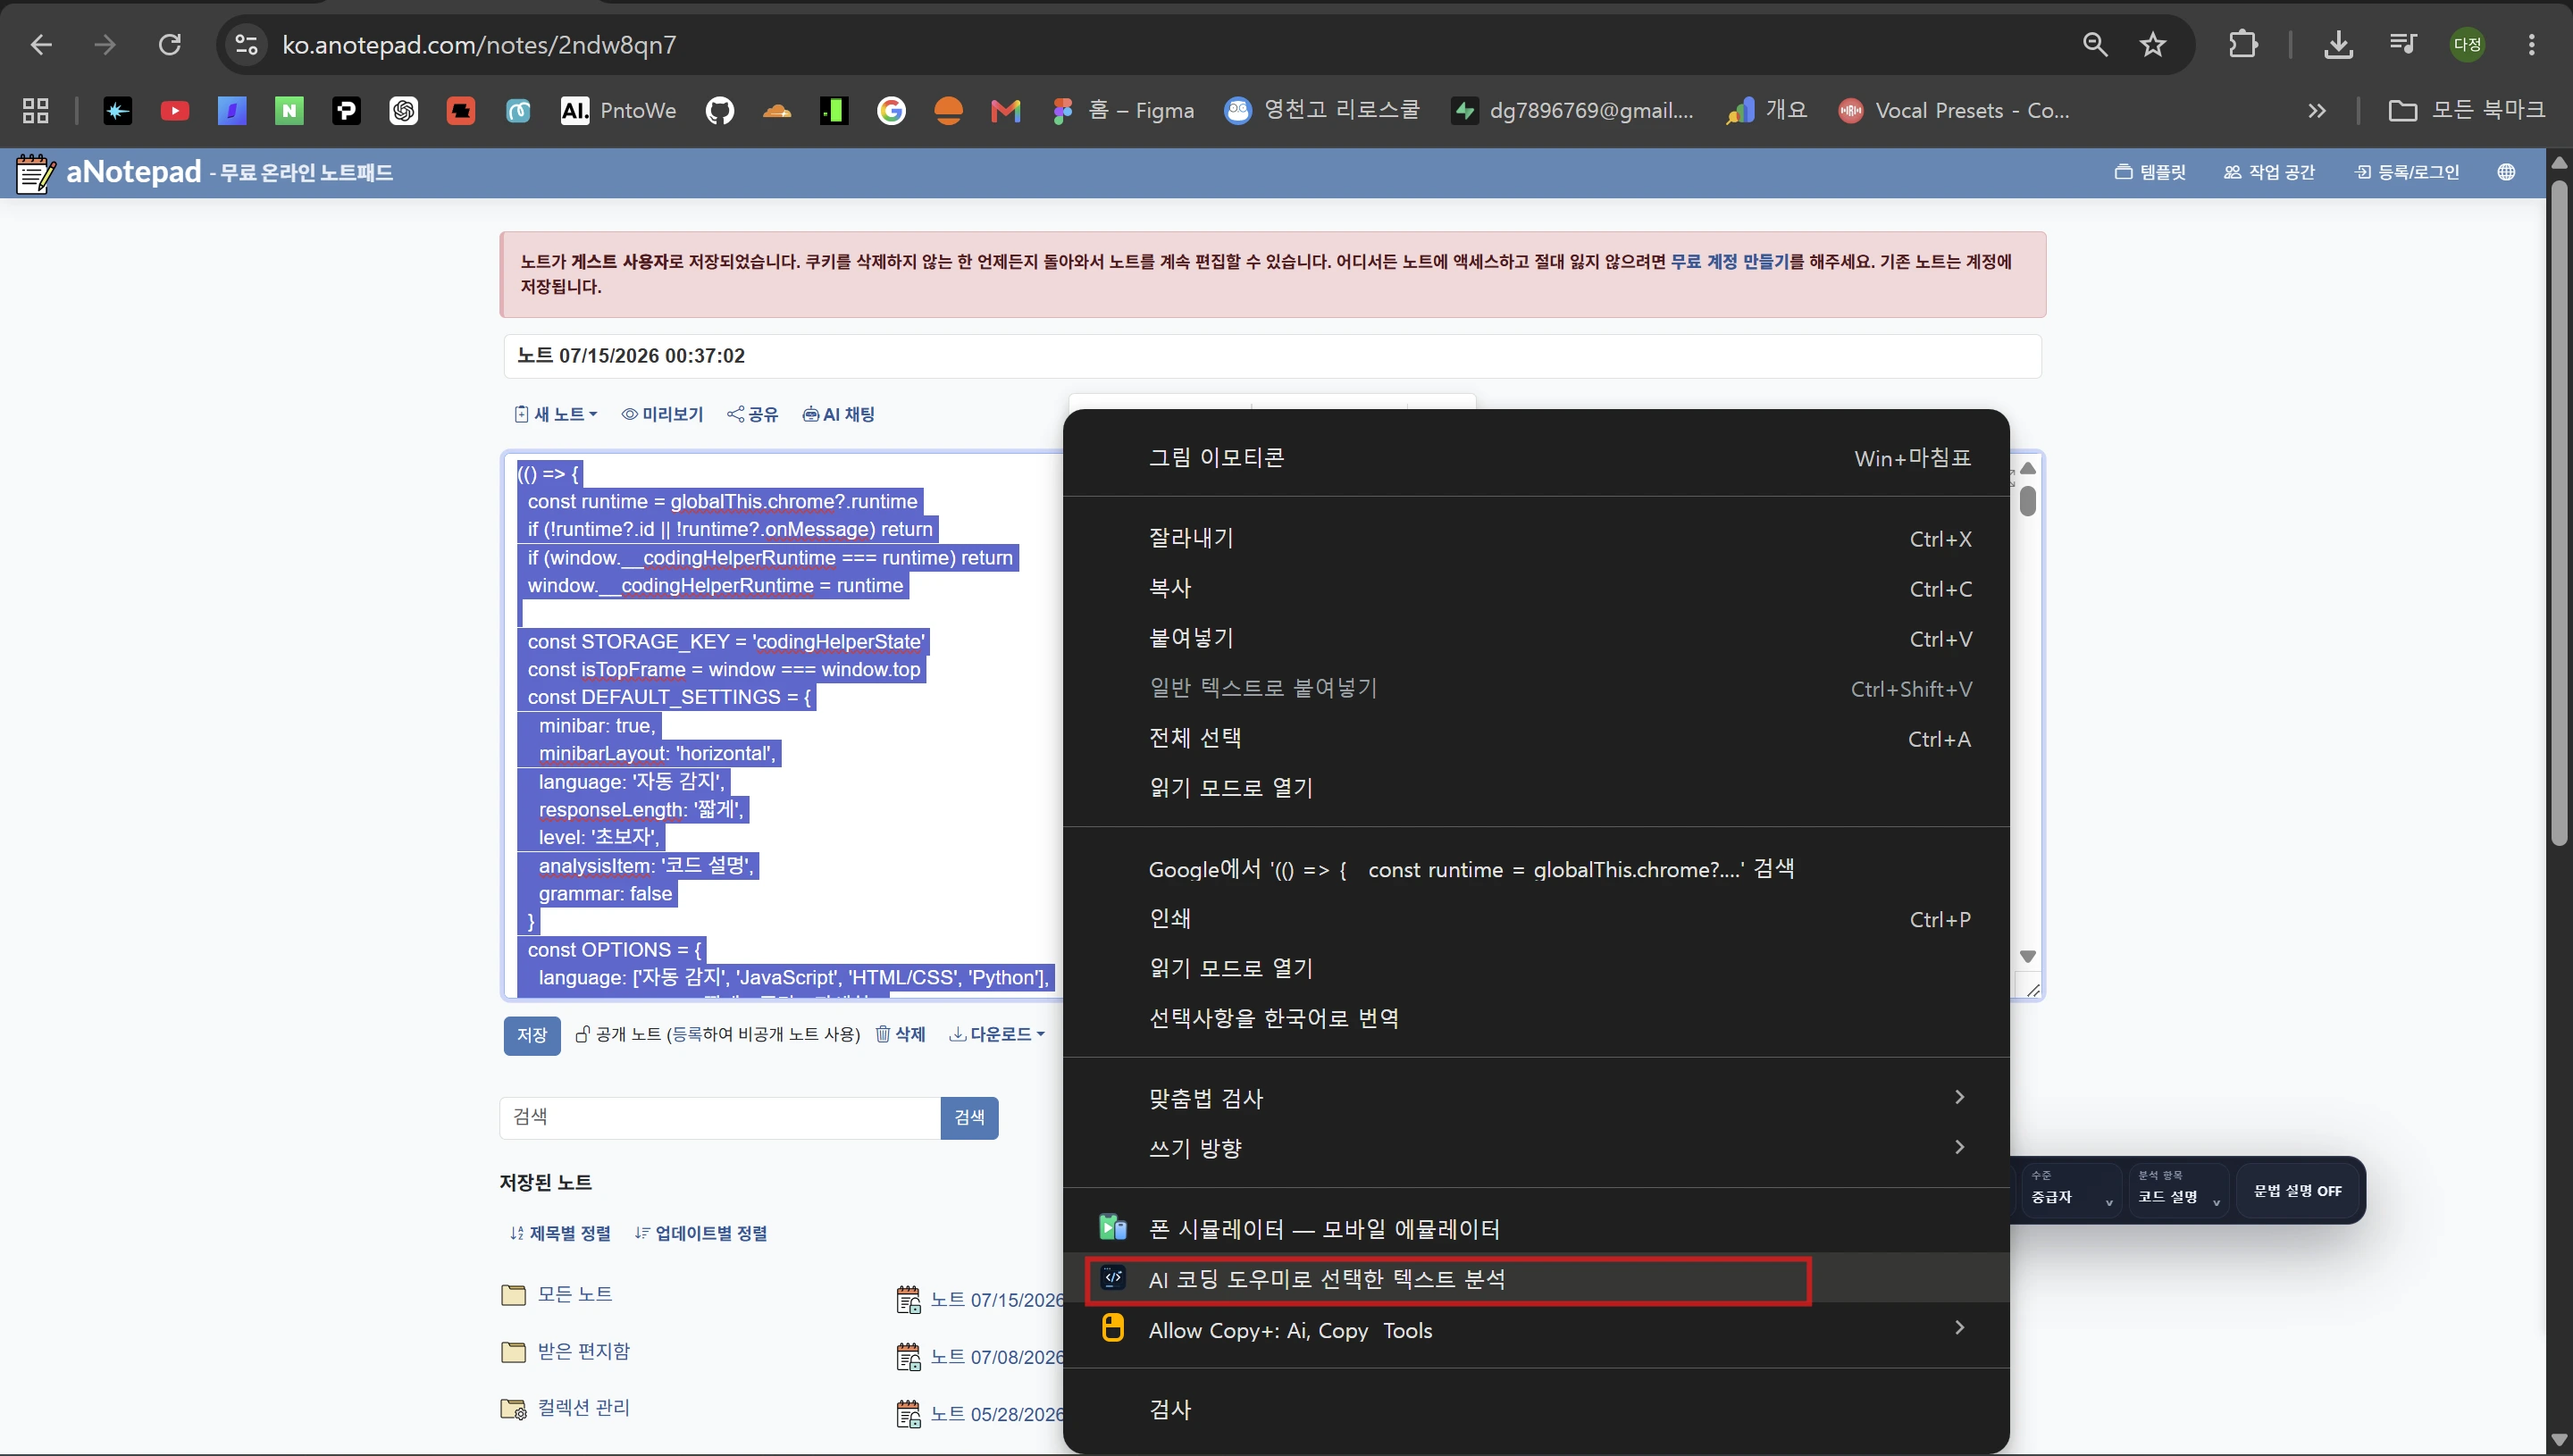Open the Gmail bookmark icon

point(1005,111)
